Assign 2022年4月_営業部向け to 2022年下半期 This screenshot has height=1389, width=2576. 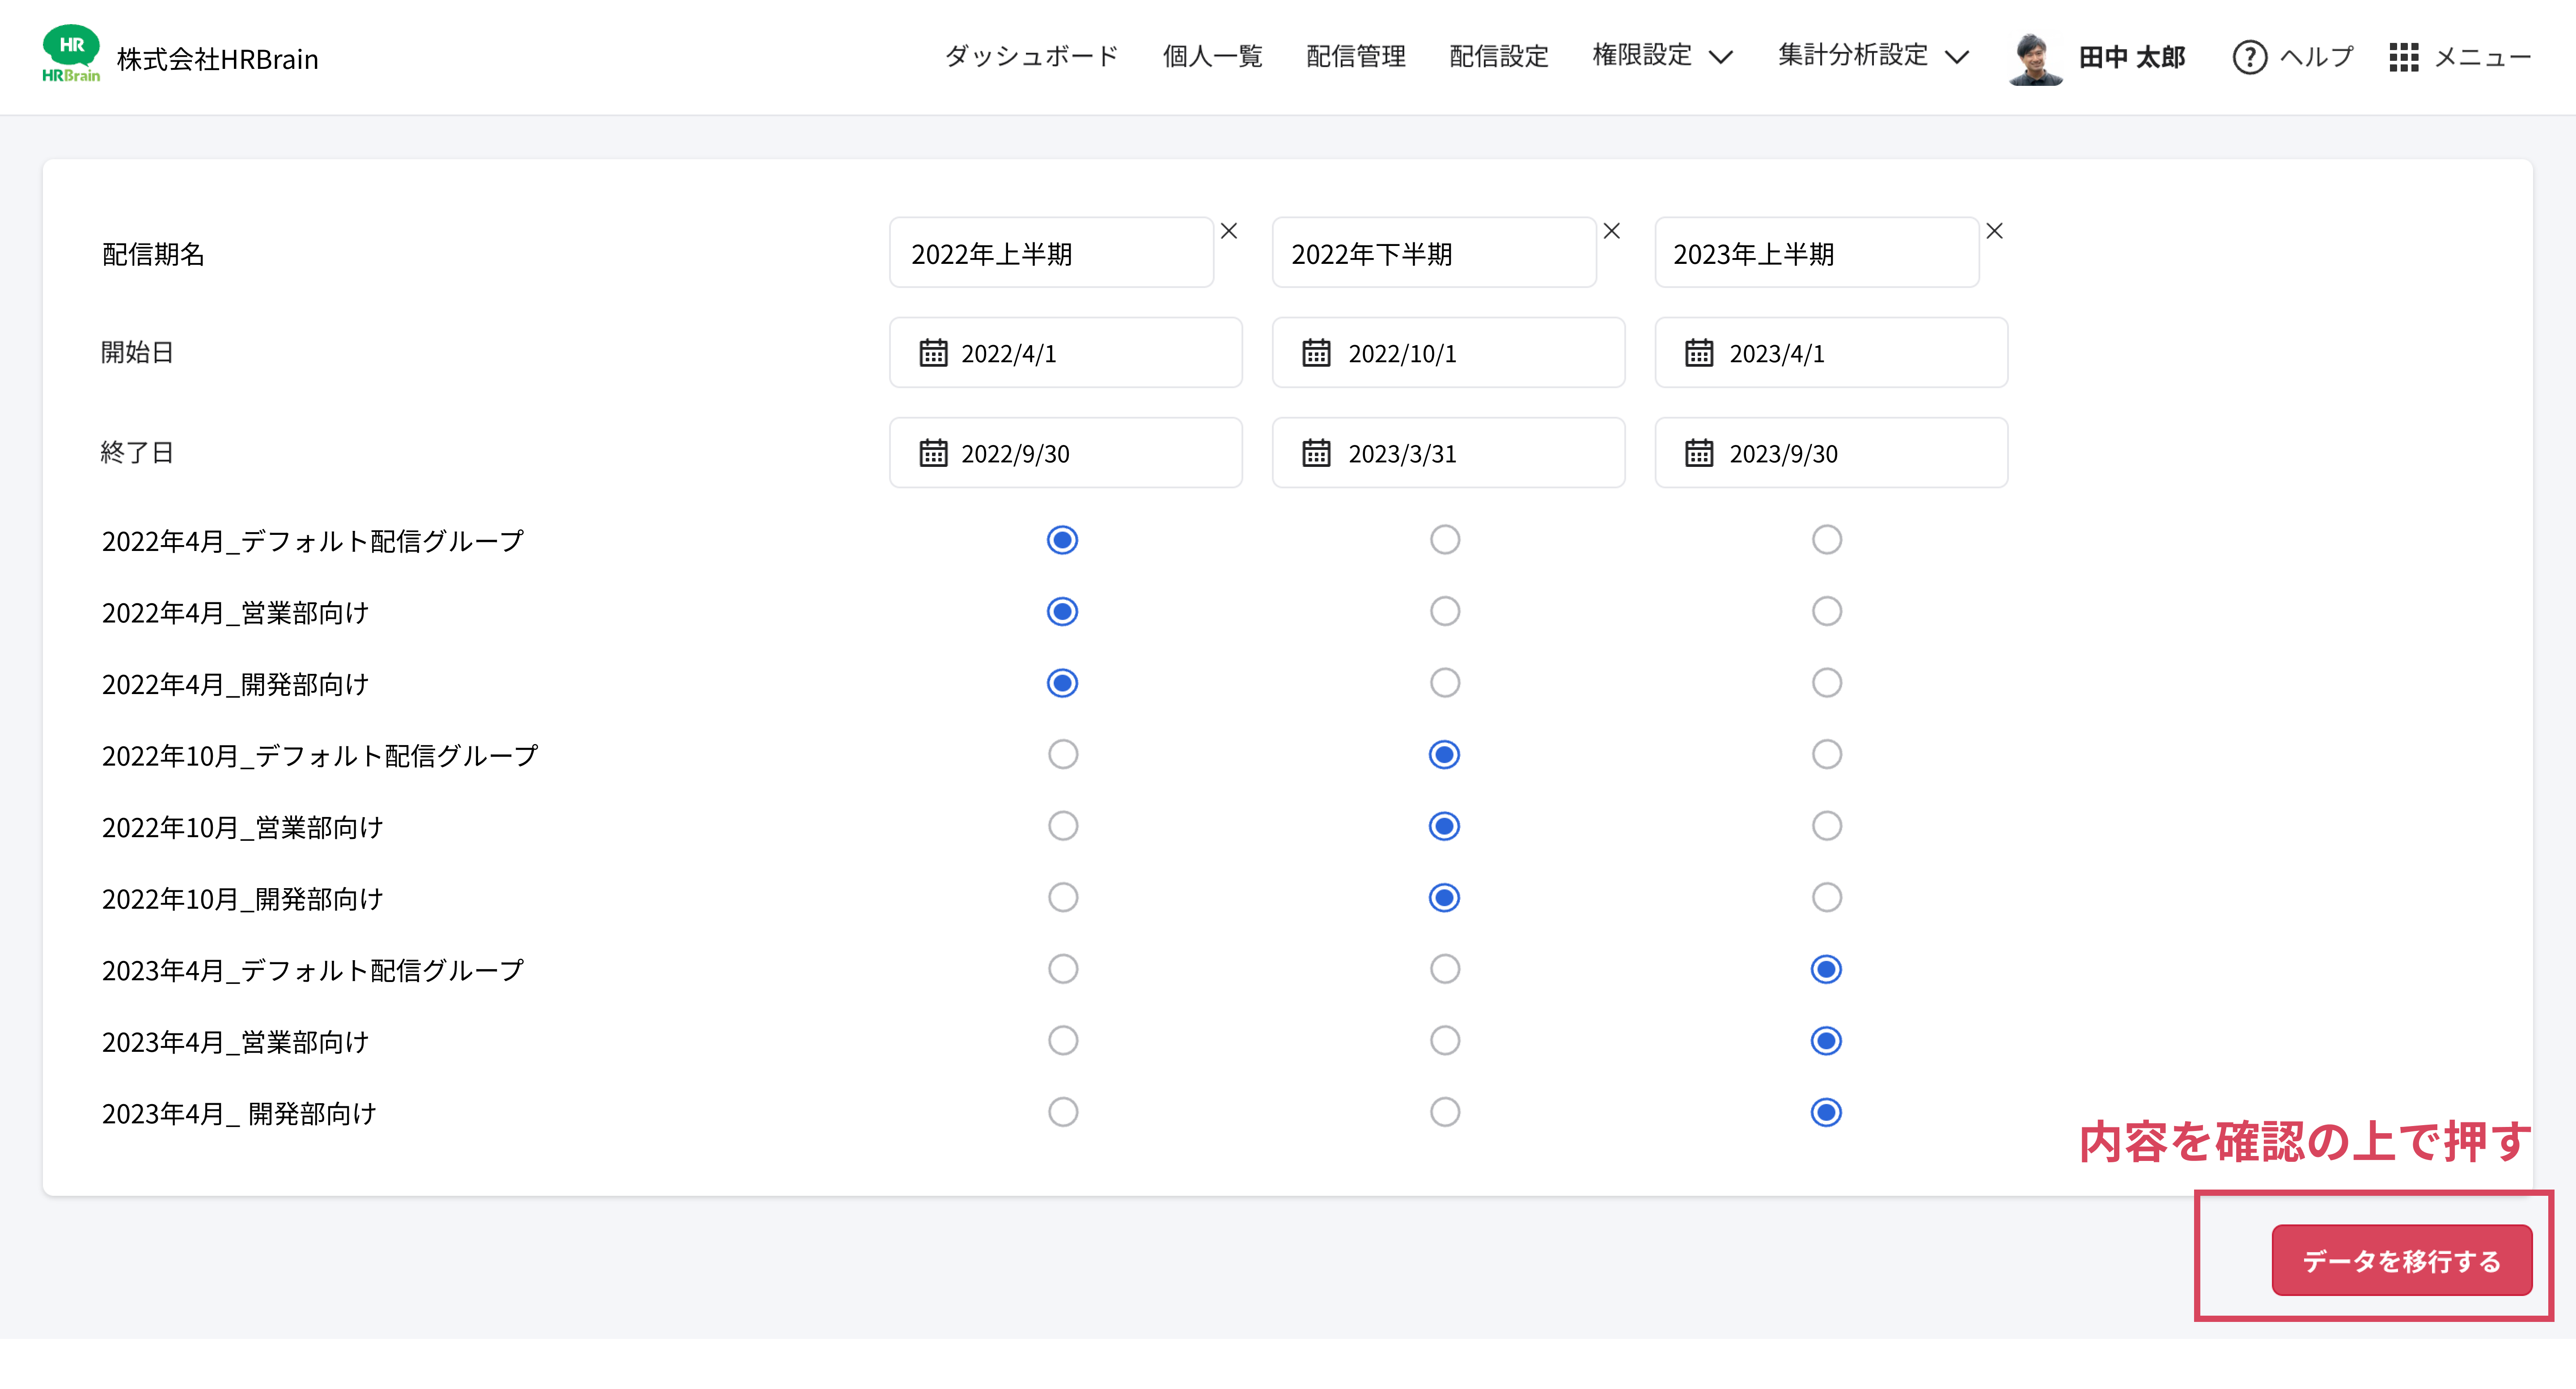click(1445, 611)
